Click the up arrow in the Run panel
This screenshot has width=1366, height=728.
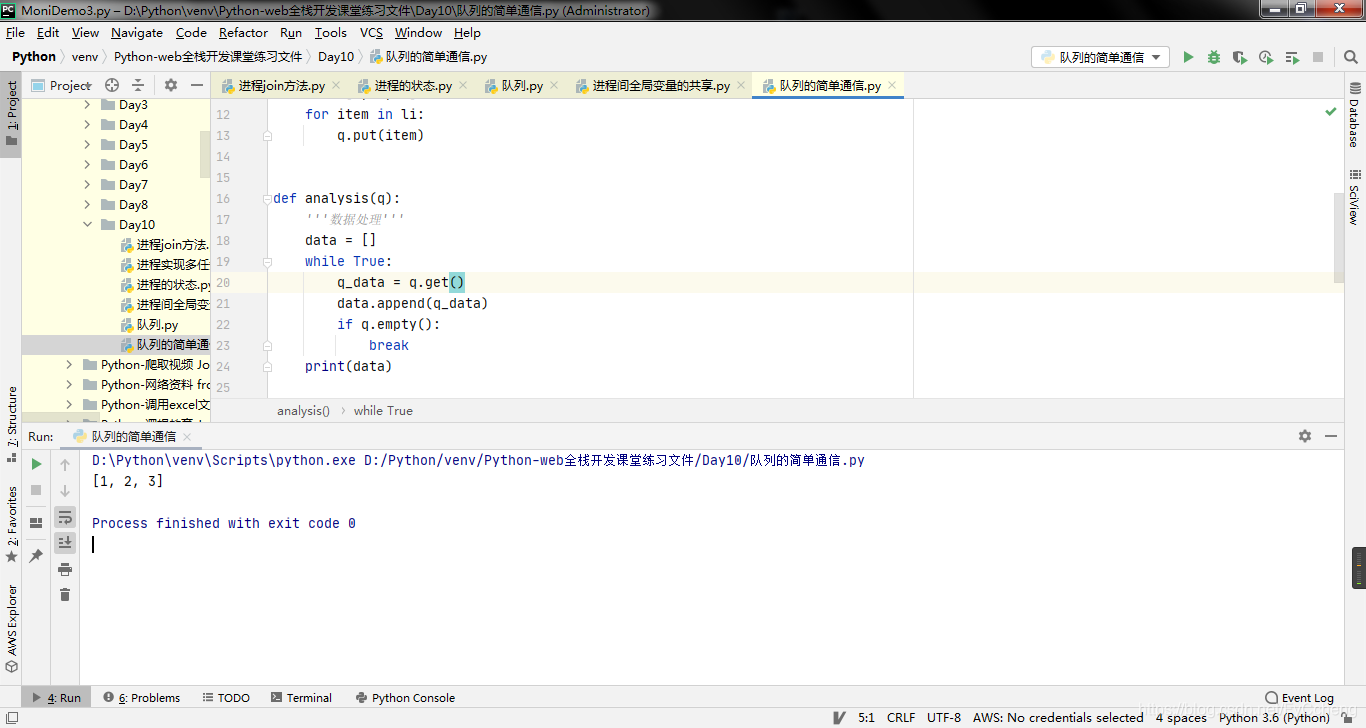(x=65, y=464)
